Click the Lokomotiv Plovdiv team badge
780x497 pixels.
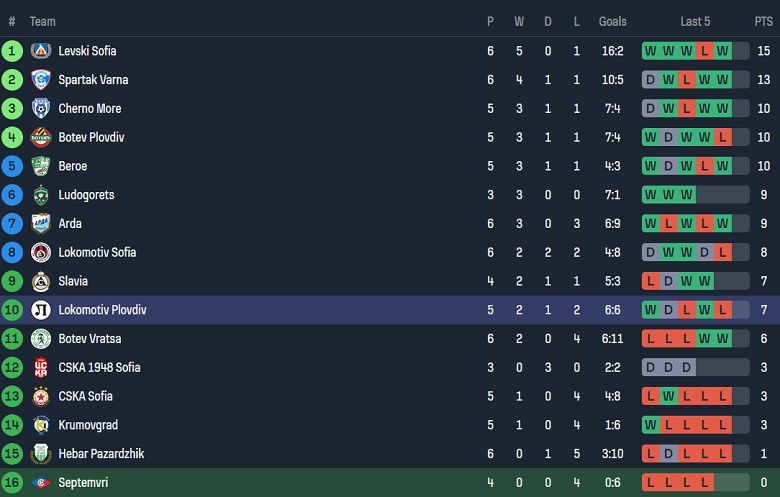coord(41,310)
